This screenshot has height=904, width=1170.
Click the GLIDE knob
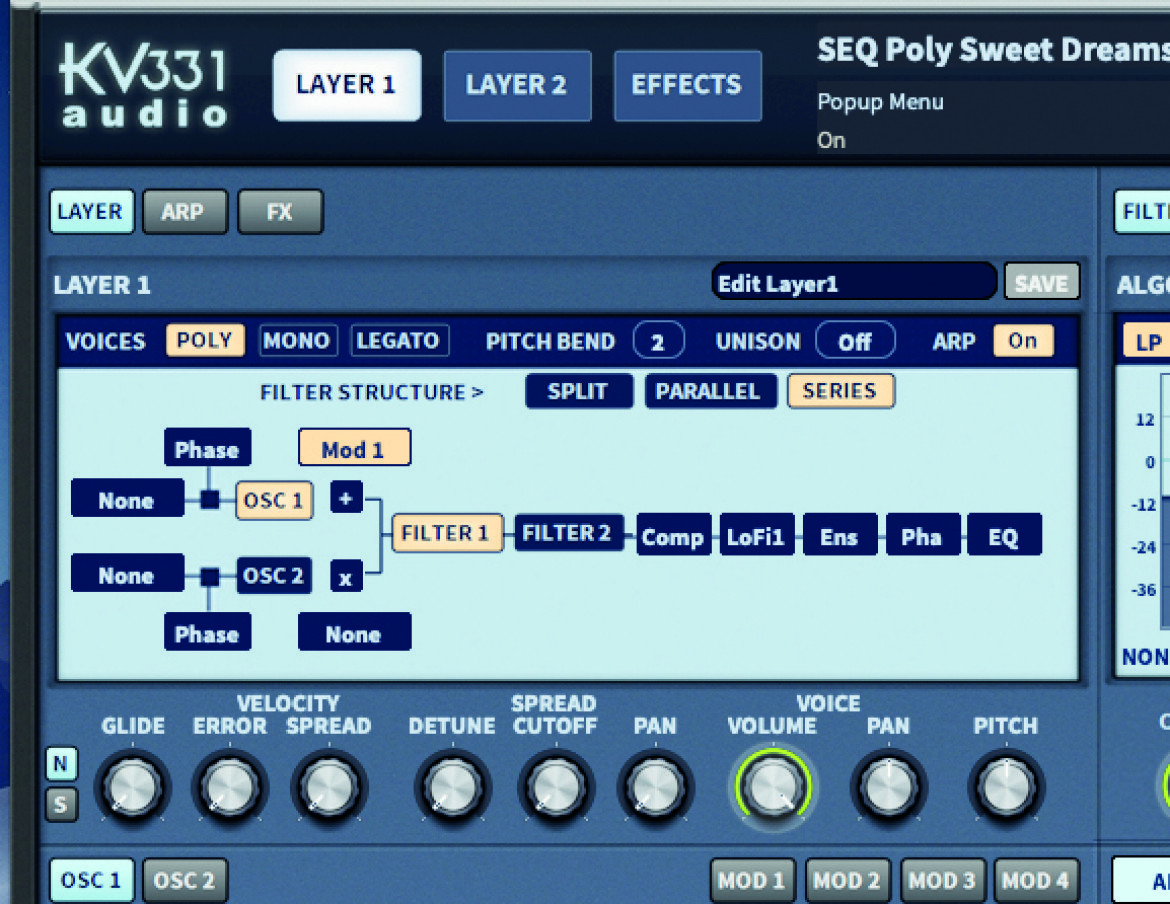click(x=133, y=786)
